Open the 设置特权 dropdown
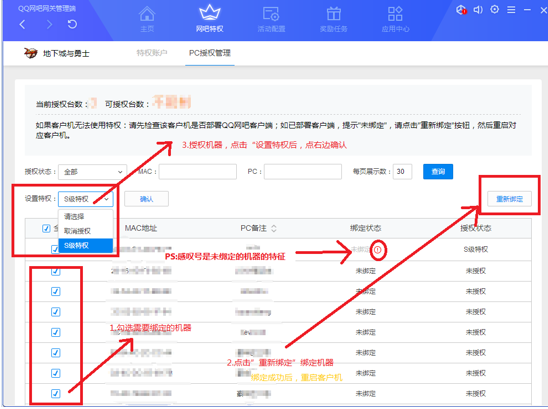Image resolution: width=548 pixels, height=409 pixels. tap(86, 199)
